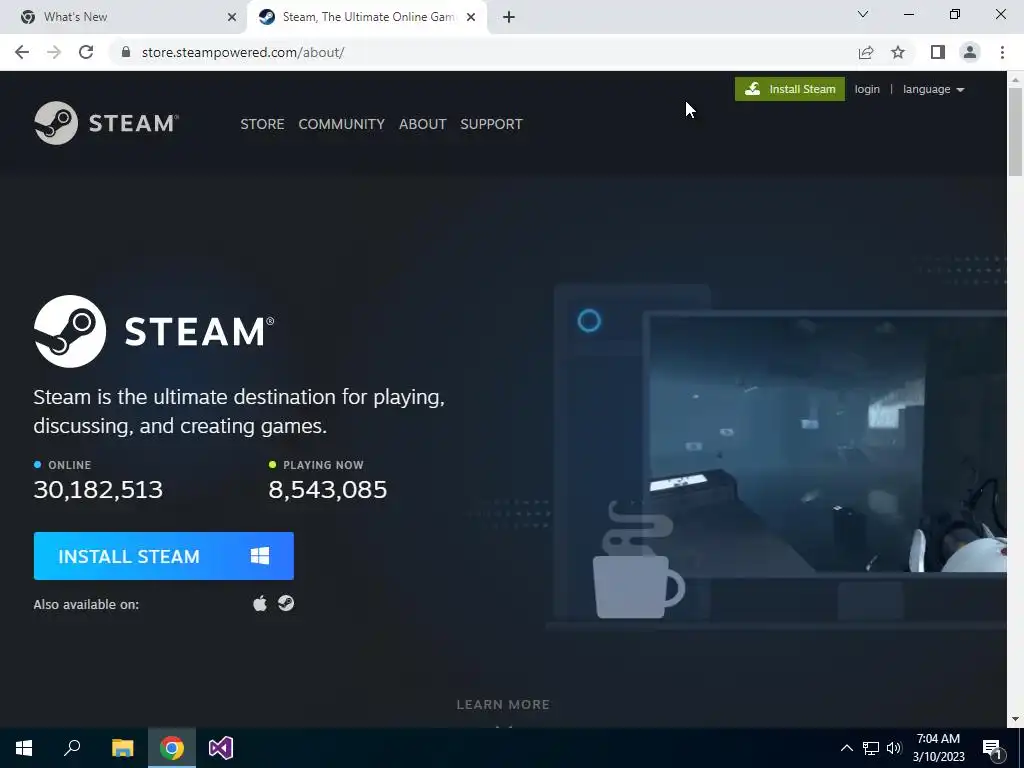Open the COMMUNITY menu
The image size is (1024, 768).
(x=342, y=124)
